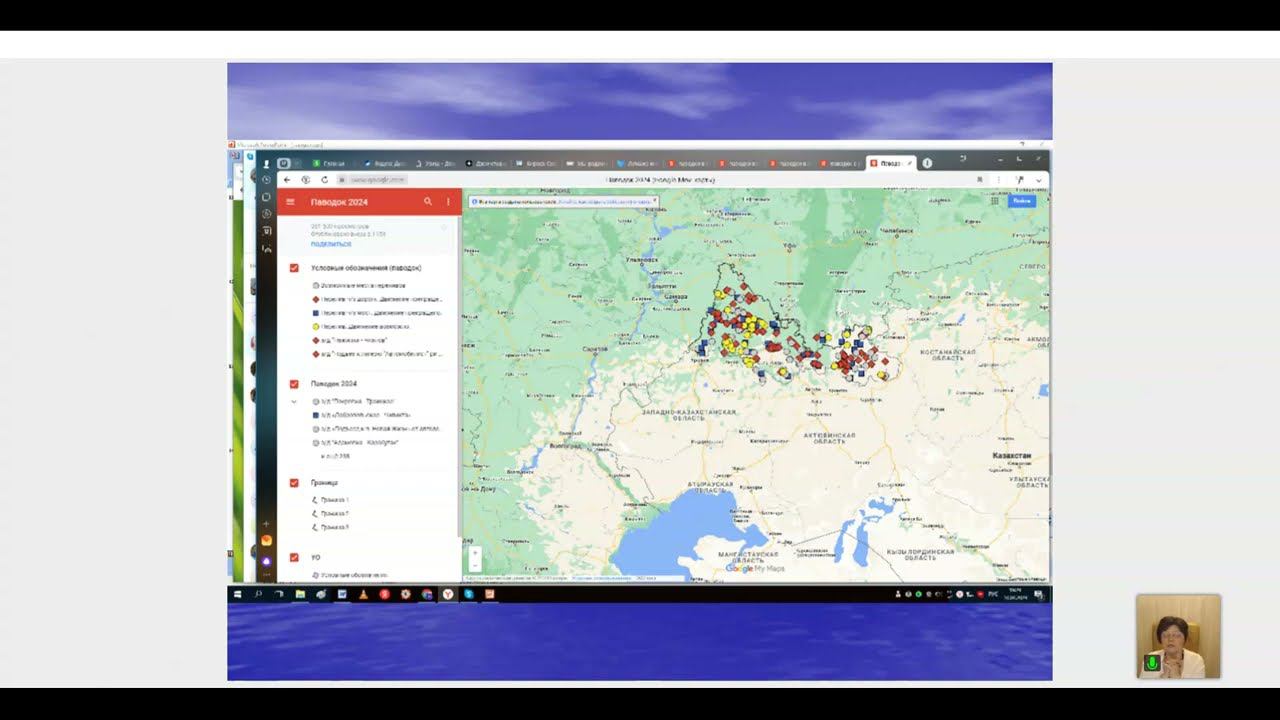The width and height of the screenshot is (1280, 720).
Task: Close the info banner above the map
Action: [654, 201]
